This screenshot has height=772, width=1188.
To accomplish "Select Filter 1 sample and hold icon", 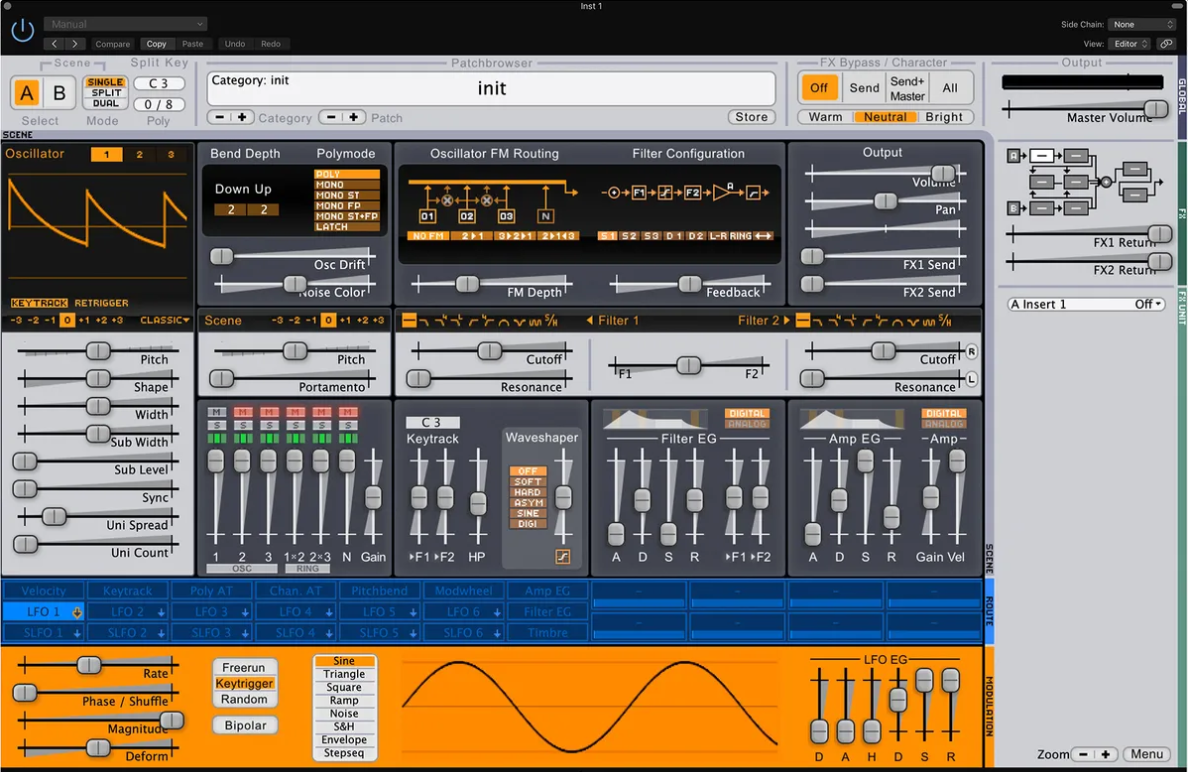I will 552,321.
